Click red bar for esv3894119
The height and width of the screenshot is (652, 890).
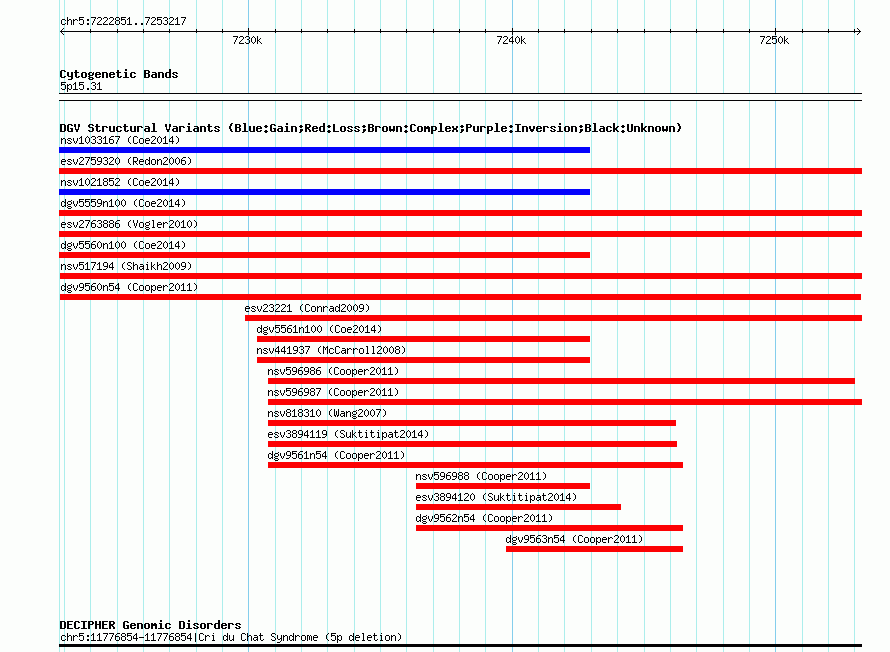[x=472, y=444]
